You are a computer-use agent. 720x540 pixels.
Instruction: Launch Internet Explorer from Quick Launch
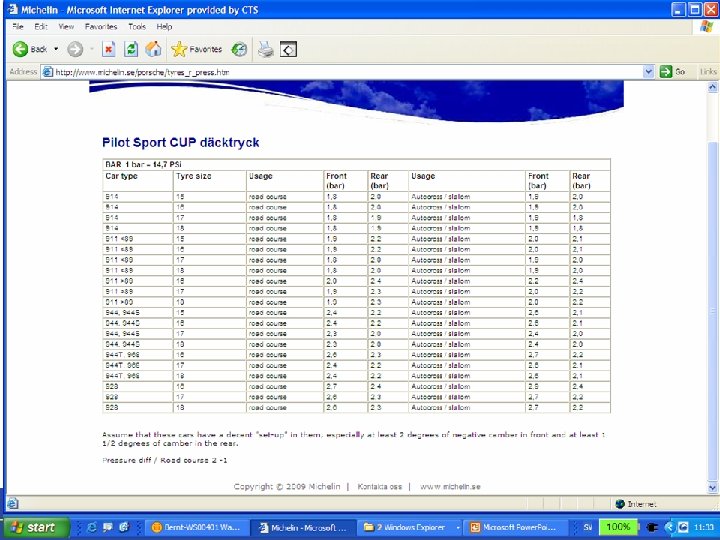tap(92, 527)
